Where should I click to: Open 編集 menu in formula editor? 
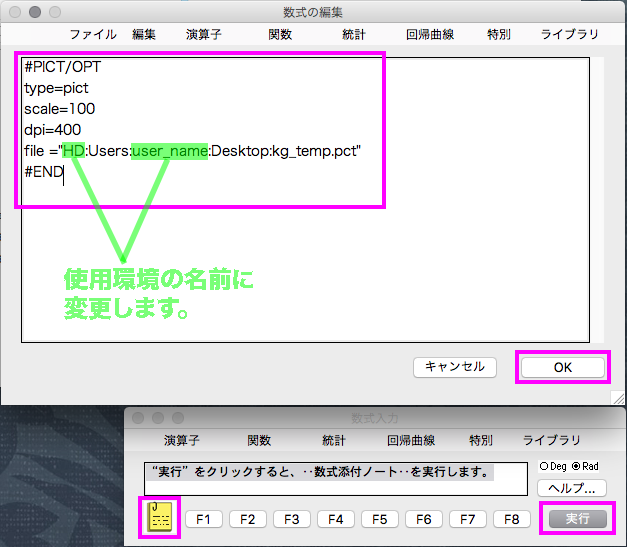(144, 34)
